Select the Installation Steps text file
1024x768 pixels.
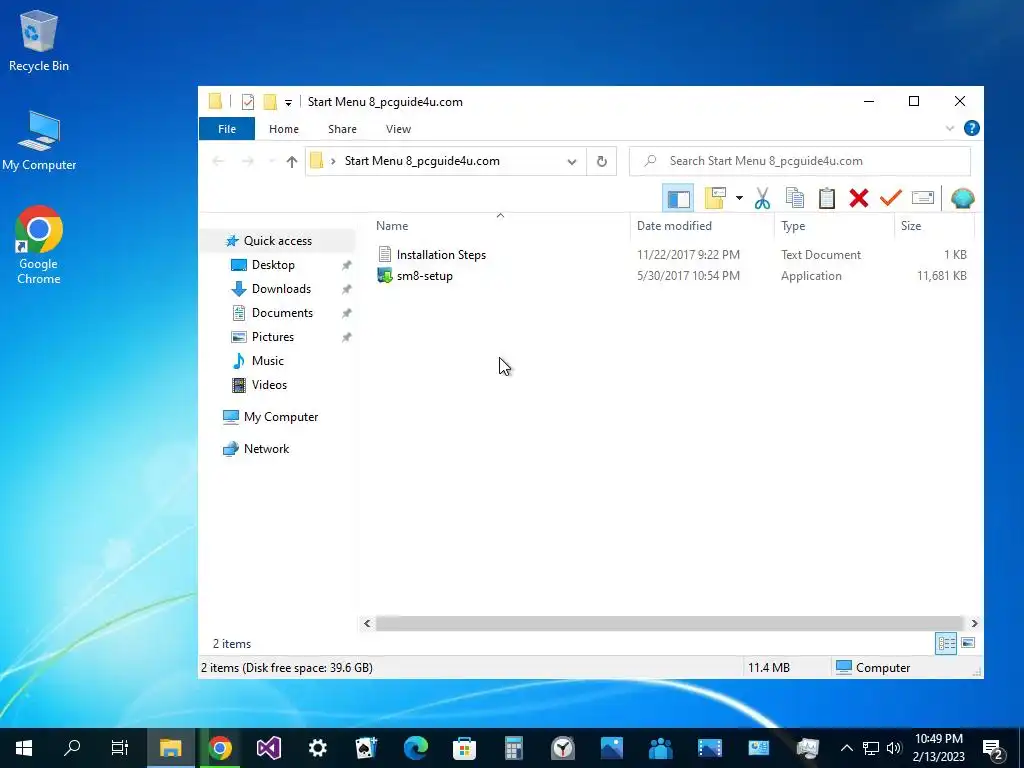click(x=441, y=255)
